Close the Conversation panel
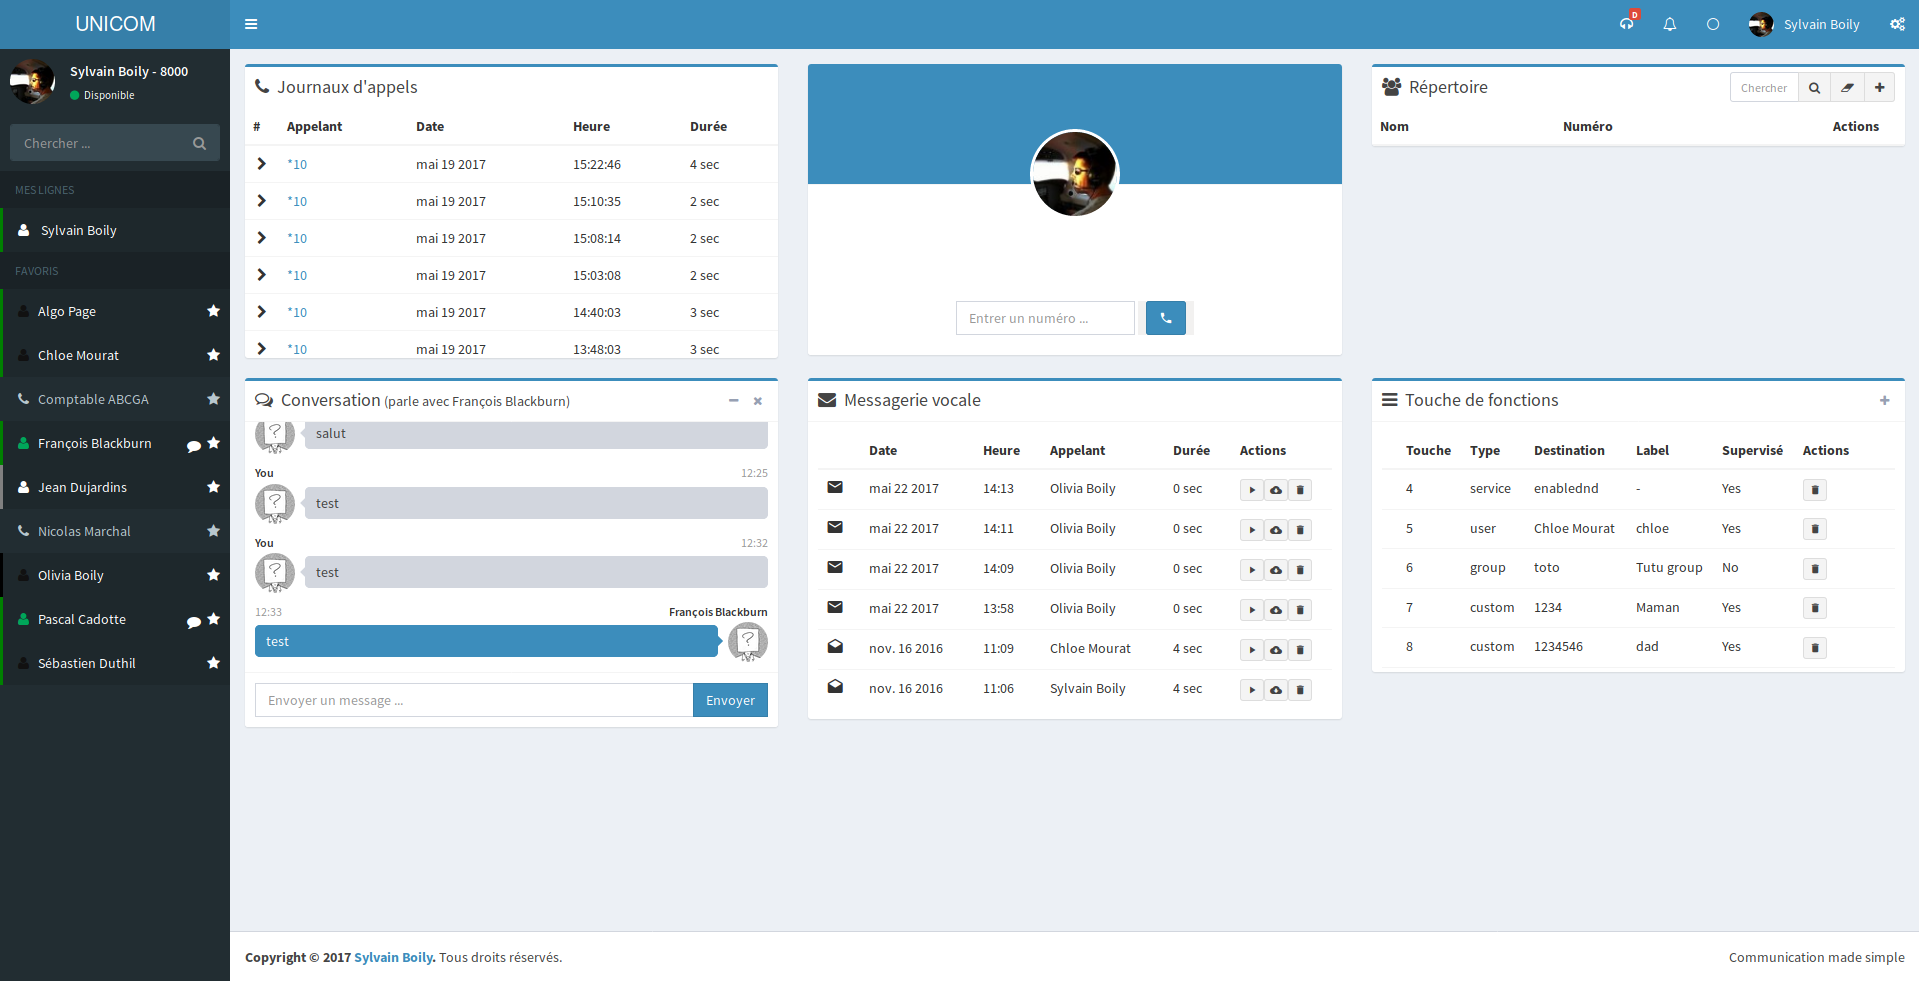This screenshot has width=1919, height=981. [x=758, y=401]
